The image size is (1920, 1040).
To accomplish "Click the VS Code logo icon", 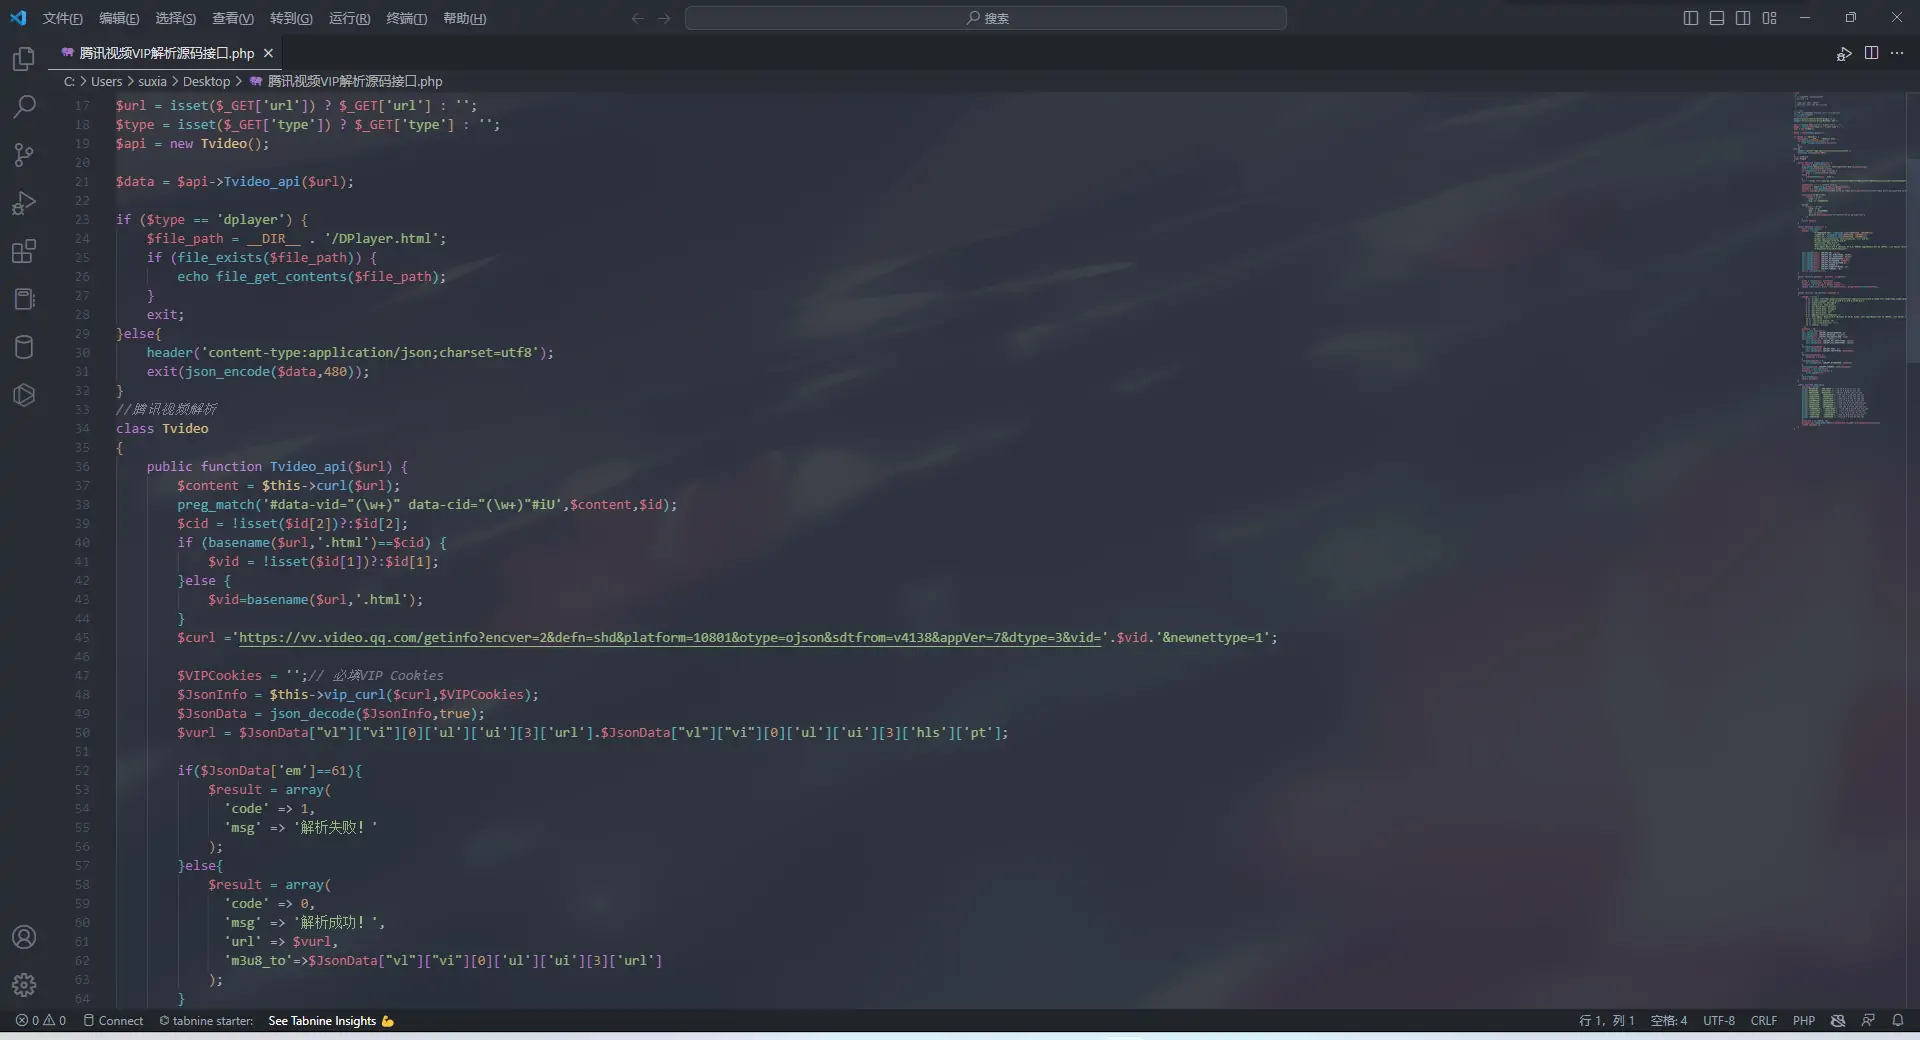I will [18, 18].
